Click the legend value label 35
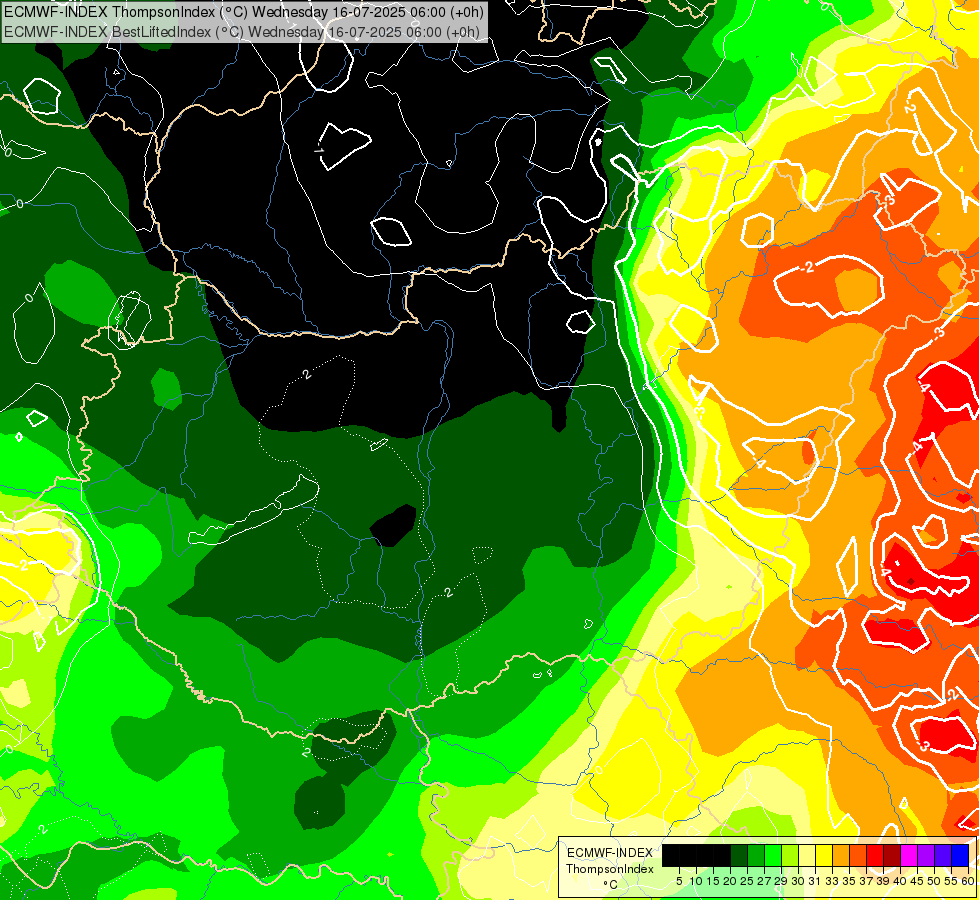Viewport: 979px width, 900px height. [x=849, y=881]
